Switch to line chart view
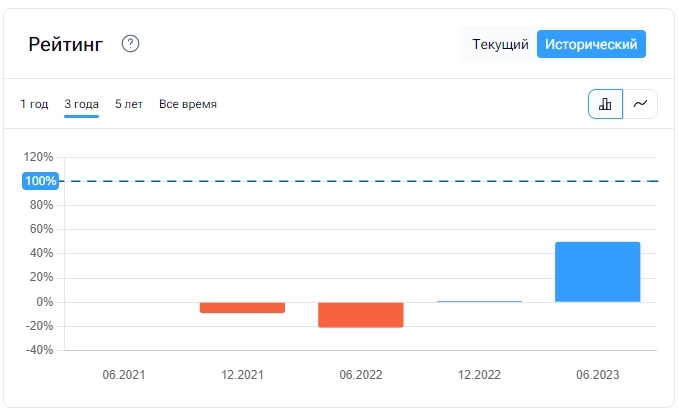 point(640,104)
